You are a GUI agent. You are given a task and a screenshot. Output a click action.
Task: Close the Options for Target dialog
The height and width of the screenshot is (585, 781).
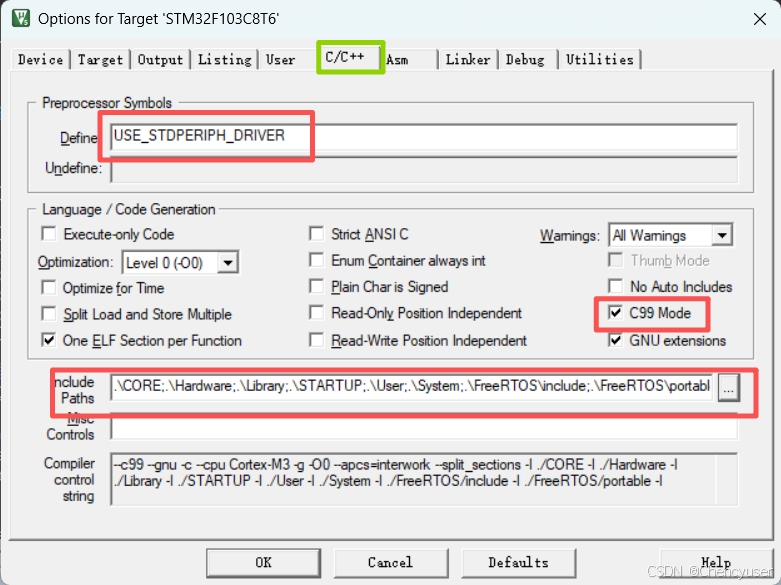760,19
